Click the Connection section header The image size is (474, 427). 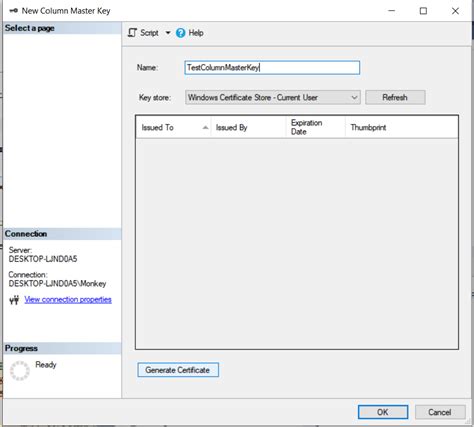pyautogui.click(x=62, y=234)
